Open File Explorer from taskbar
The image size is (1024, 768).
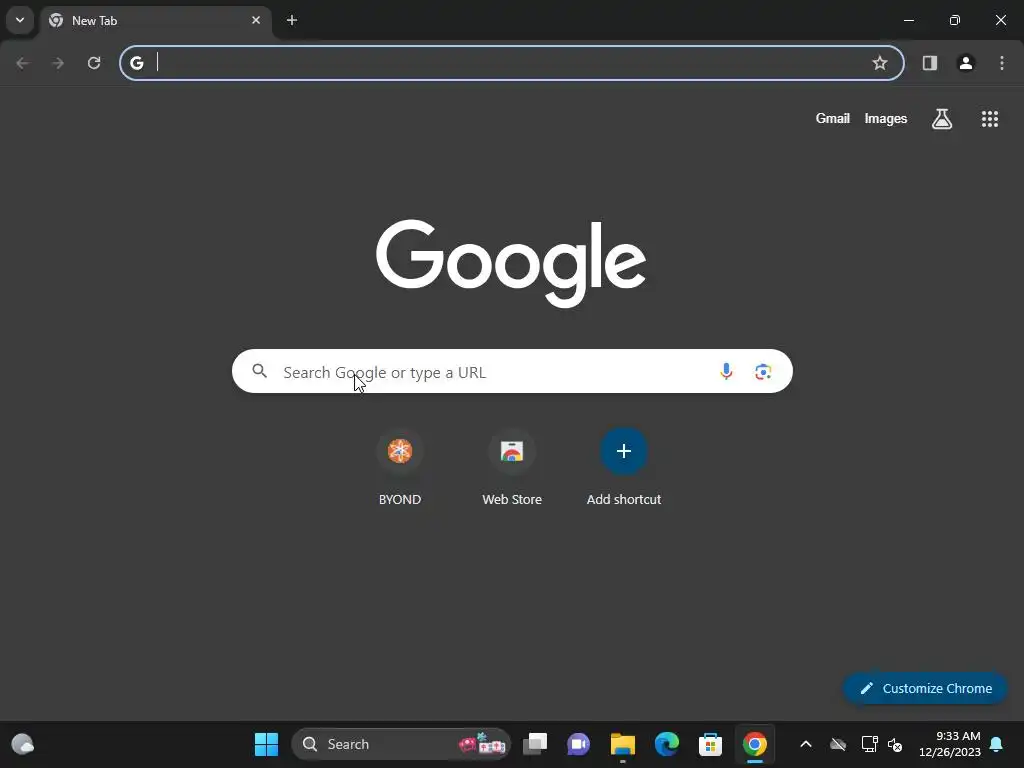pyautogui.click(x=622, y=744)
